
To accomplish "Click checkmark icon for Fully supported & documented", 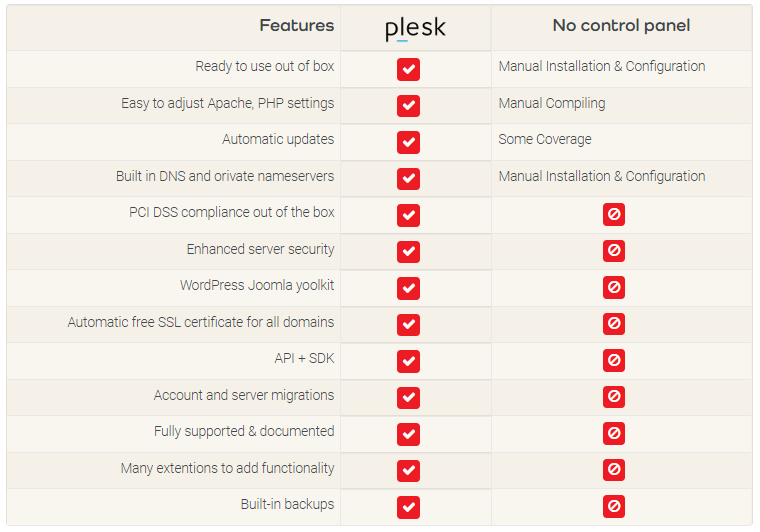I will pyautogui.click(x=408, y=434).
